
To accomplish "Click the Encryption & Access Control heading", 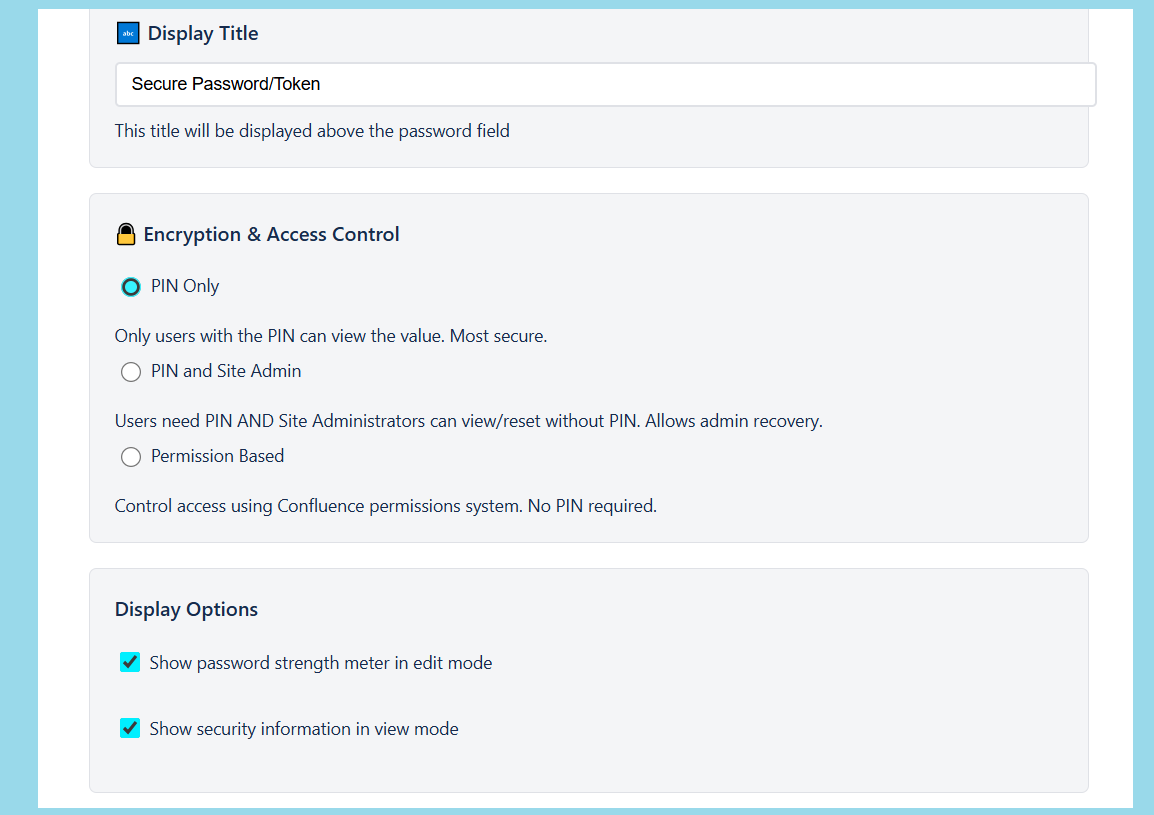I will point(271,234).
